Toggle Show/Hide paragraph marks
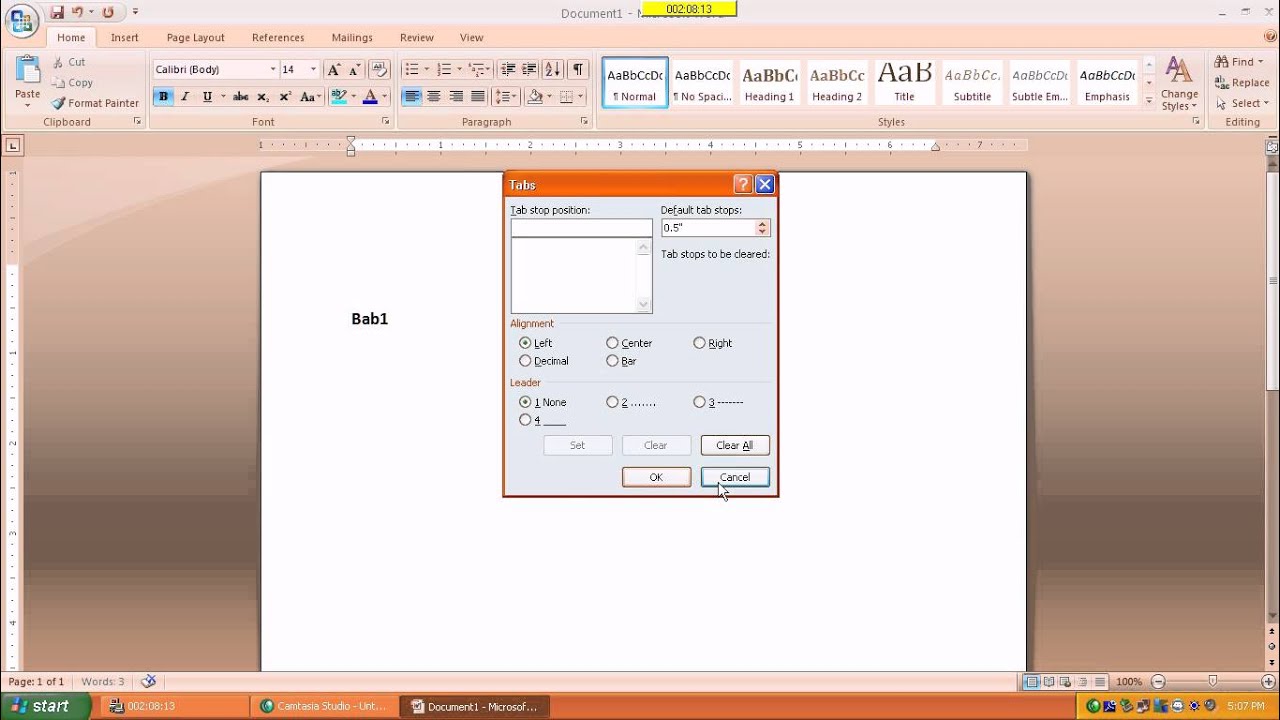 pos(578,69)
